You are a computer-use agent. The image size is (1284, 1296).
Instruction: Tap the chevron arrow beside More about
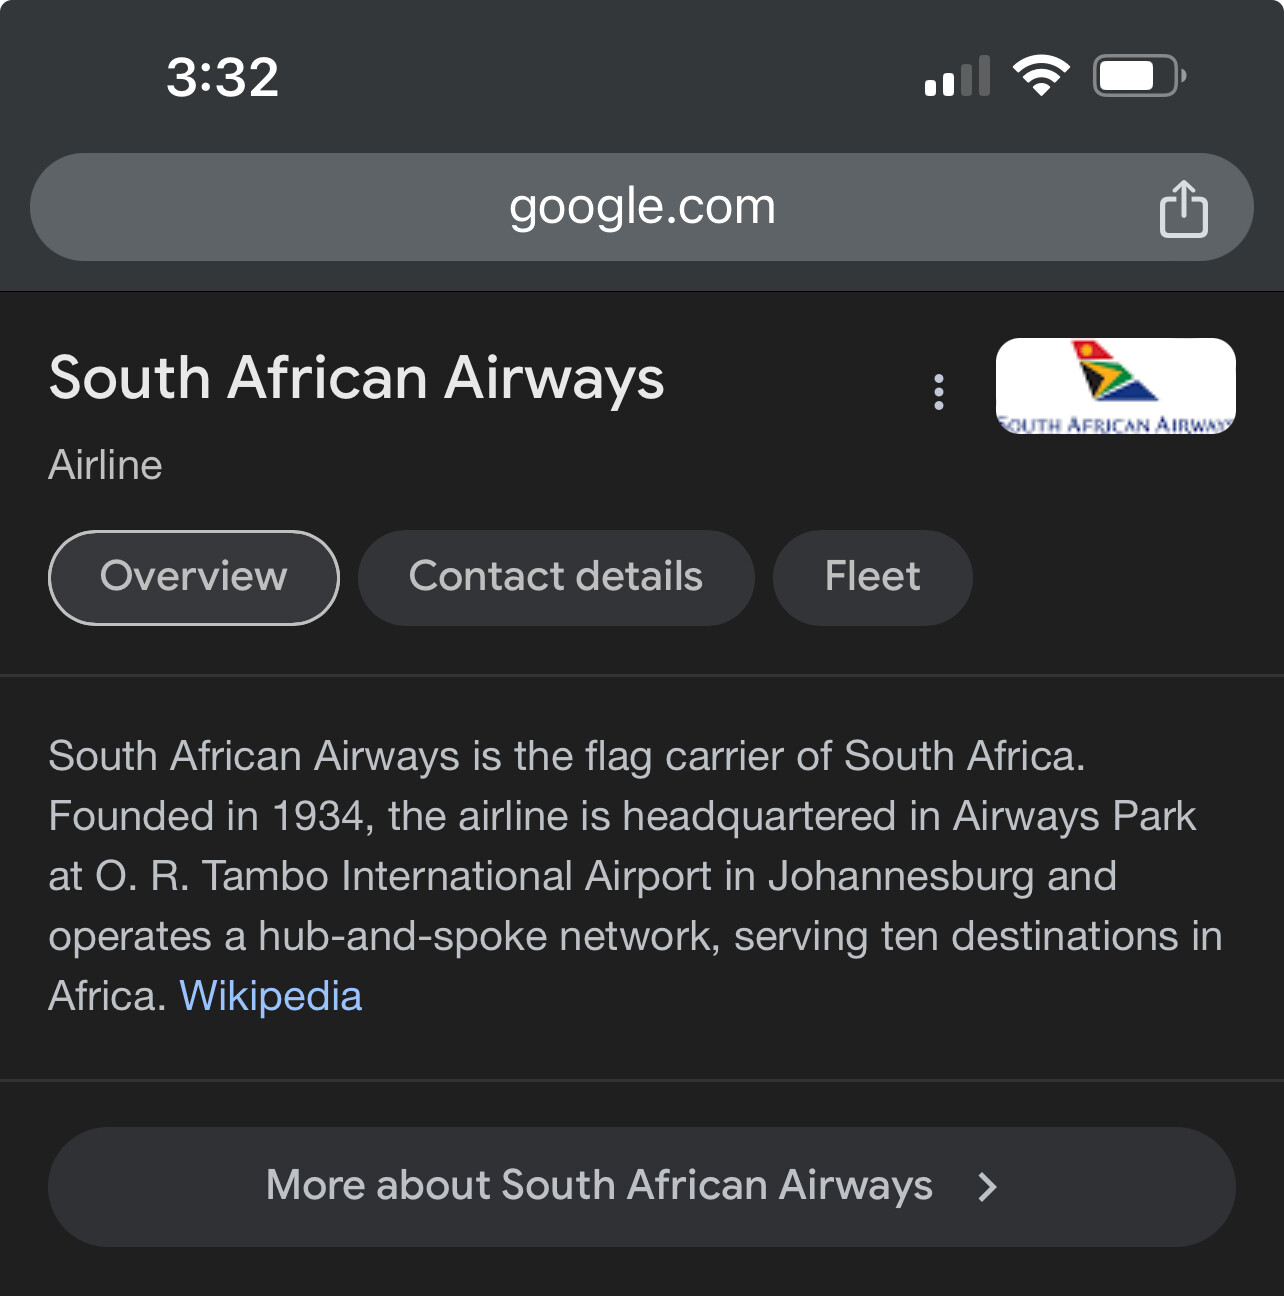pos(987,1187)
